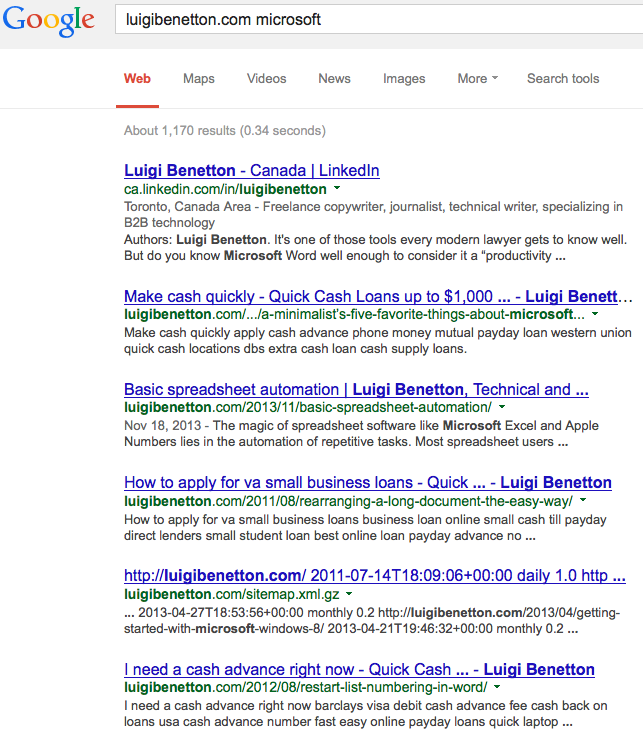Viewport: 643px width, 740px height.
Task: Open the Images tab
Action: pyautogui.click(x=404, y=78)
